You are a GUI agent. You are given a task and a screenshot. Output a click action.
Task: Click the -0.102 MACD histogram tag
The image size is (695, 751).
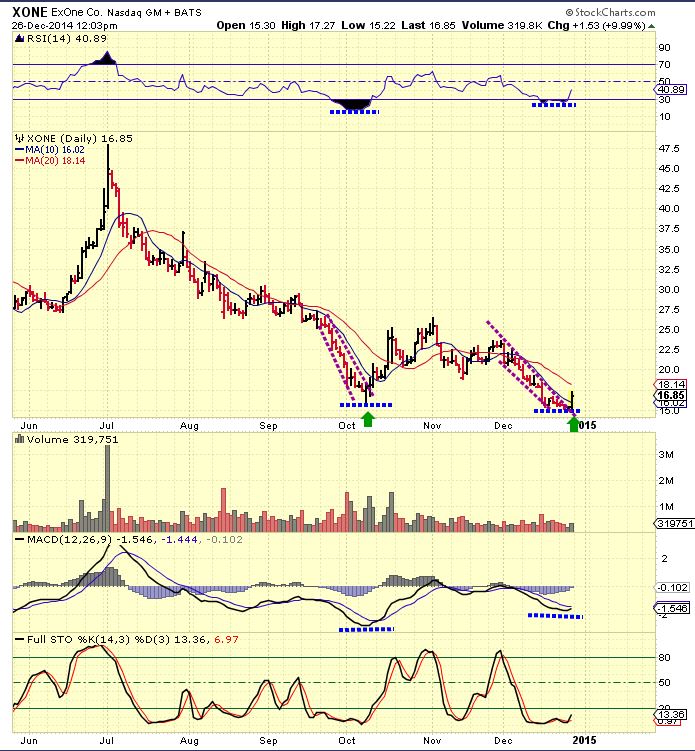click(x=672, y=588)
